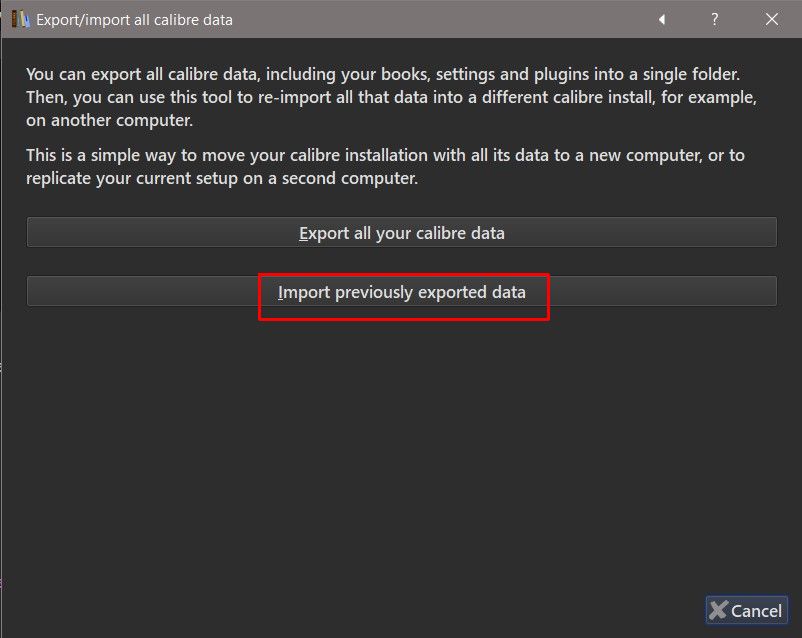The image size is (802, 638).
Task: Click the question mark help icon
Action: 715,19
